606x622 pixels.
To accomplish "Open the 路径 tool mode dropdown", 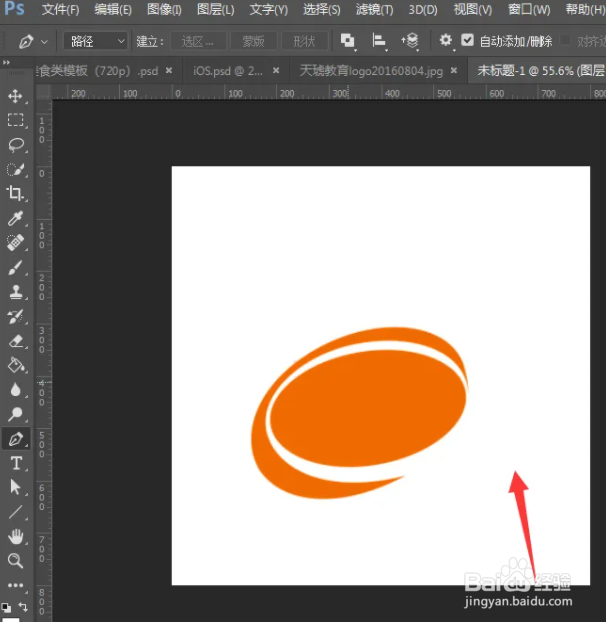I will [96, 41].
